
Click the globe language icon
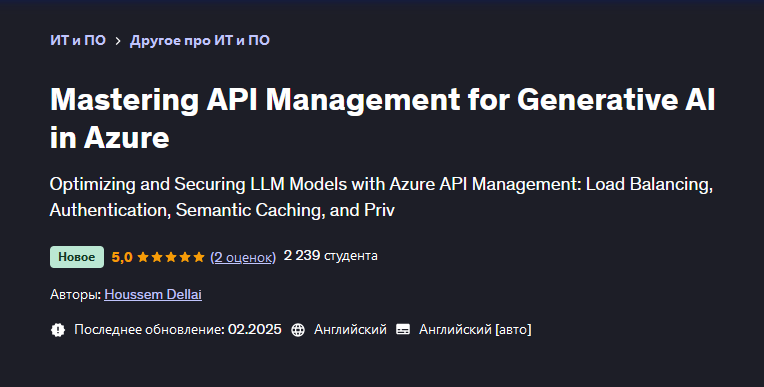298,330
